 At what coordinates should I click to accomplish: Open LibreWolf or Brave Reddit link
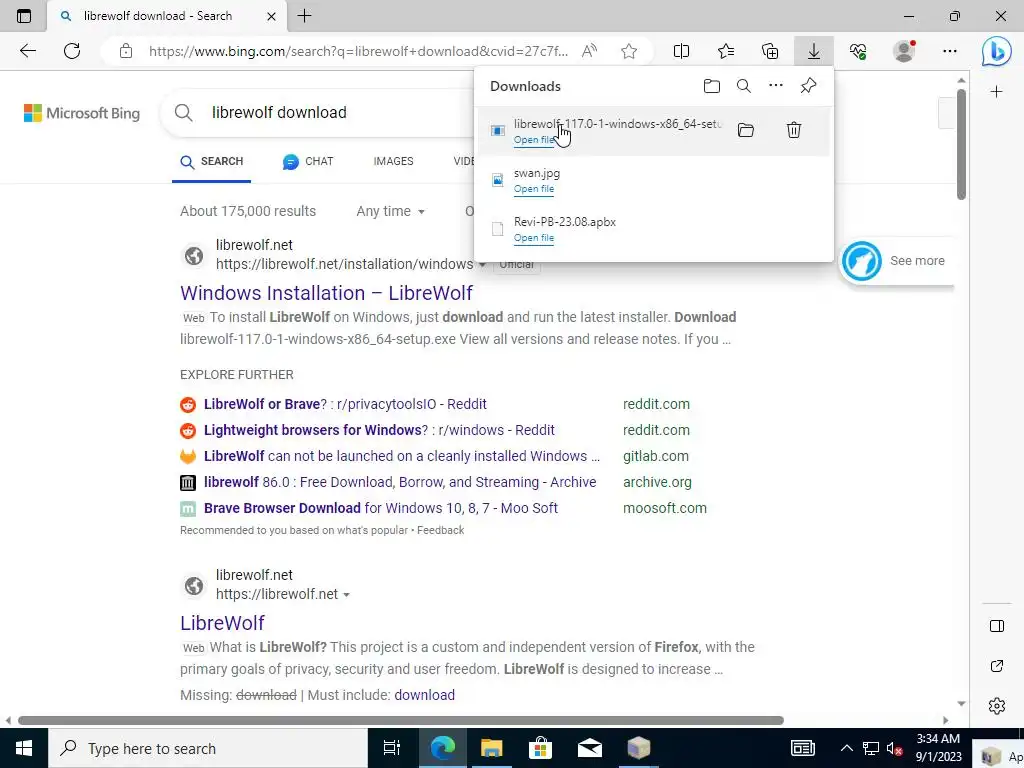click(x=345, y=404)
